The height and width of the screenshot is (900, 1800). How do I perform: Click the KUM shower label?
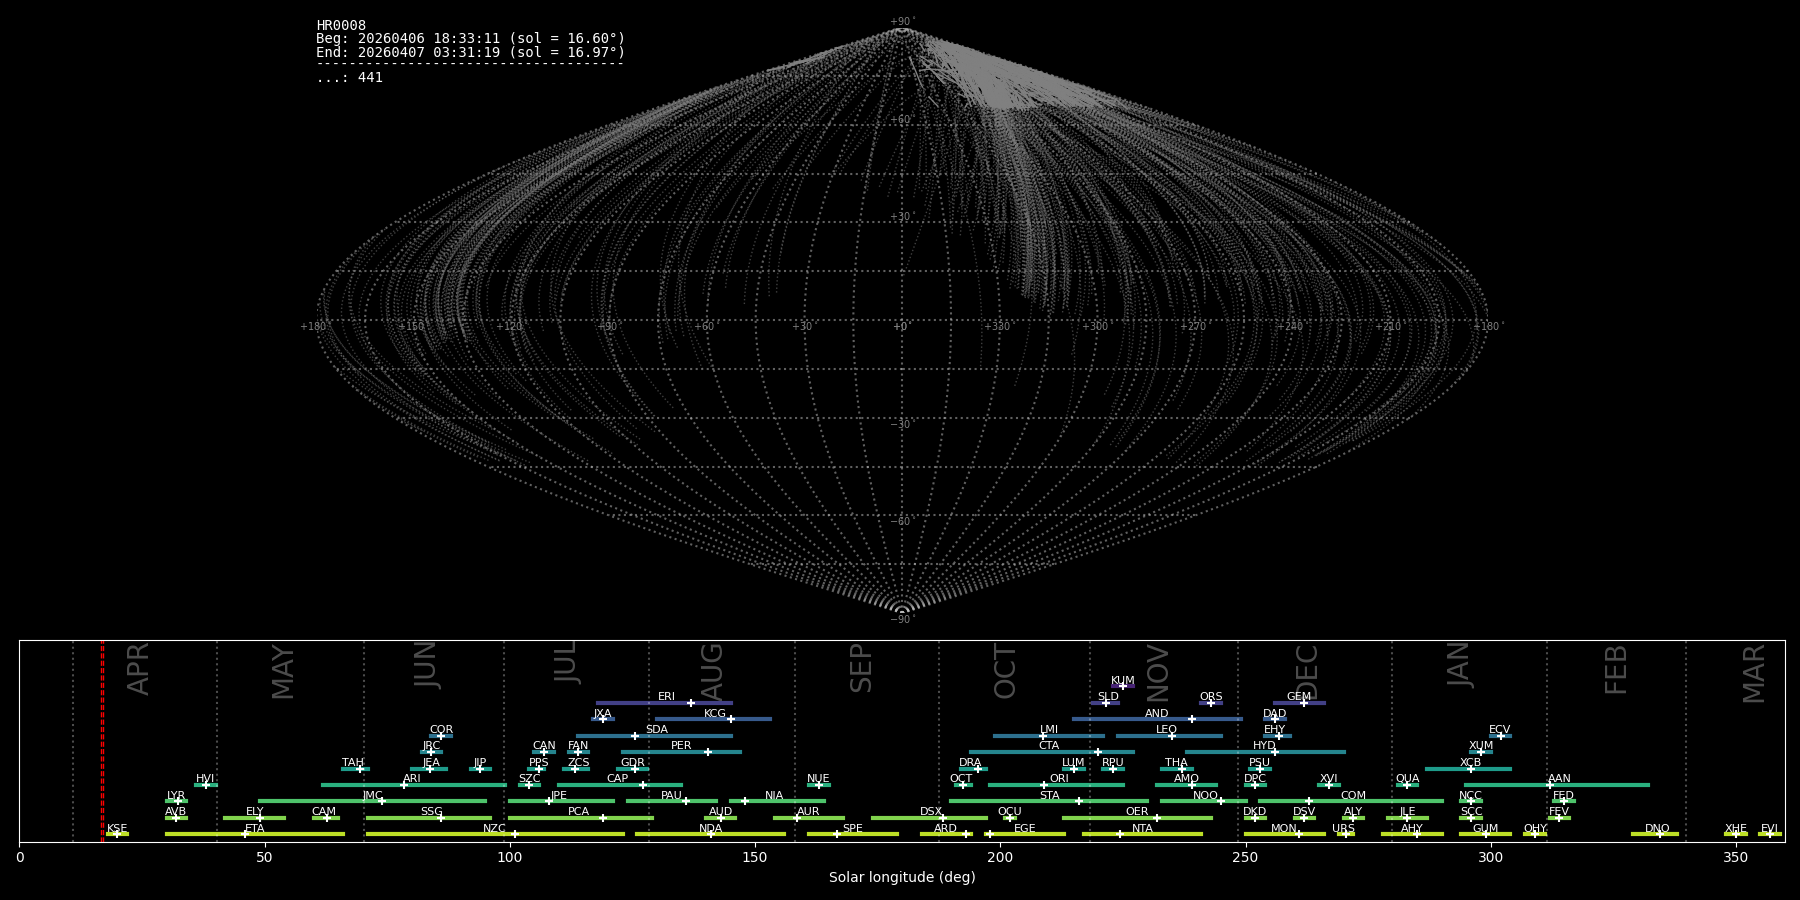pos(1122,681)
